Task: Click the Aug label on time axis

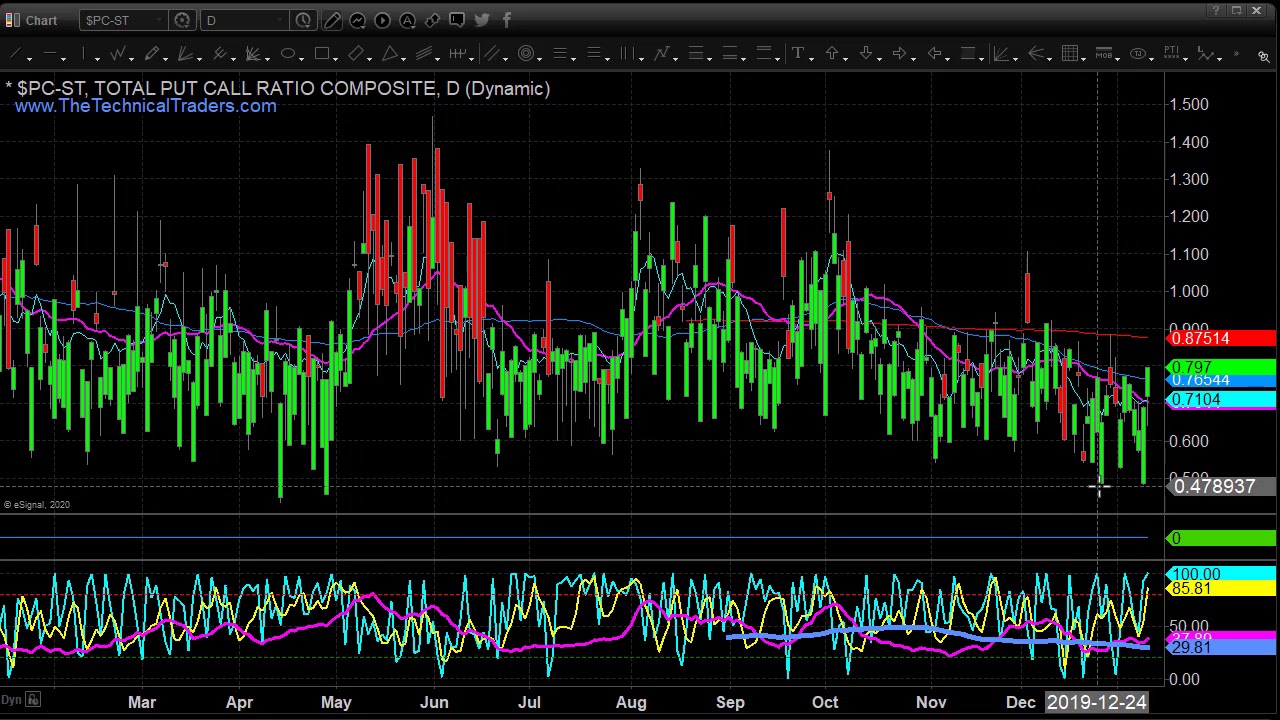Action: [x=631, y=702]
